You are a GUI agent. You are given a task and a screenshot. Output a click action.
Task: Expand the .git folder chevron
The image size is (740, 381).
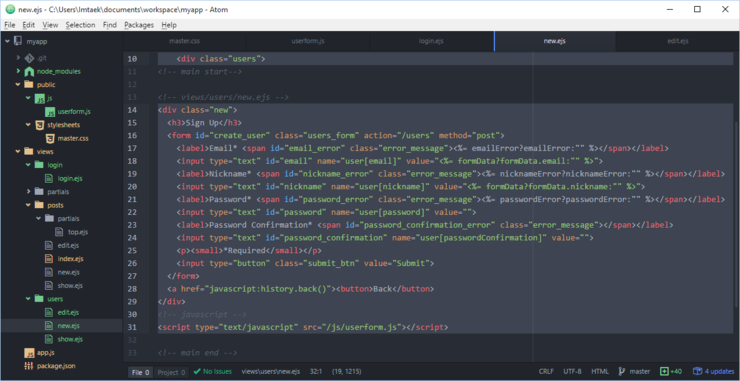(x=18, y=58)
